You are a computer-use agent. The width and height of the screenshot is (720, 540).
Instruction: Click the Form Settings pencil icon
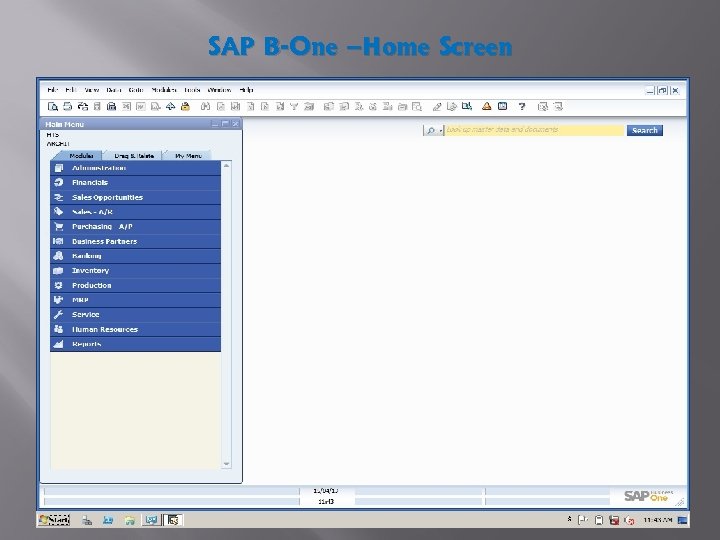(437, 107)
